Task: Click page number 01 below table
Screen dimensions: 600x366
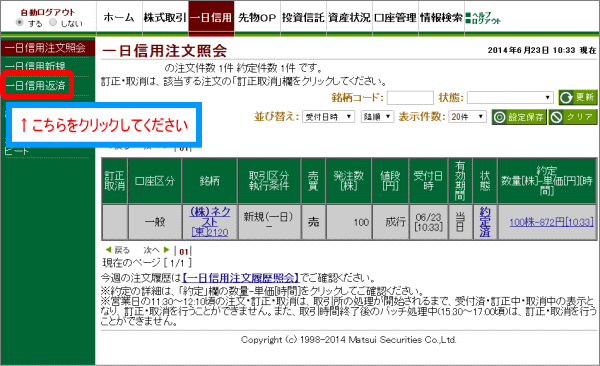Action: click(x=184, y=251)
